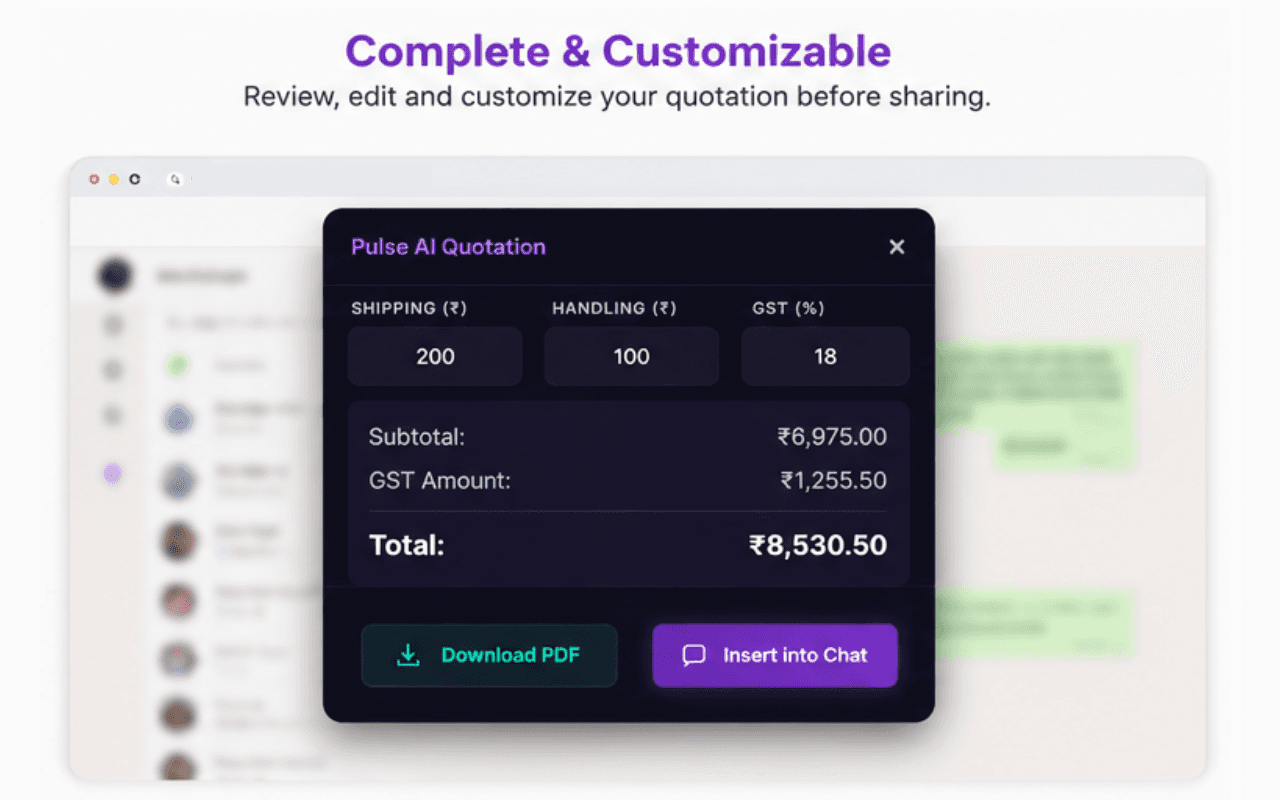The width and height of the screenshot is (1280, 800).
Task: Click the yellow traffic-light button of browser window
Action: (114, 179)
